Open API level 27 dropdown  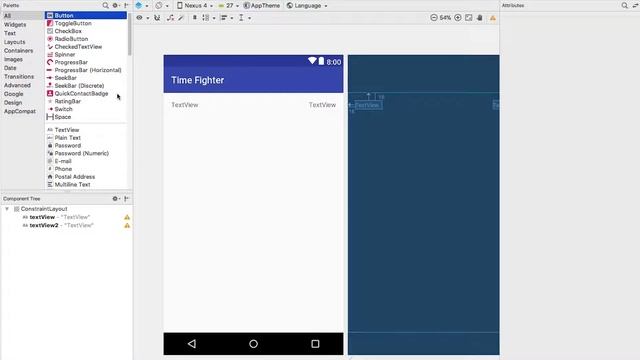click(229, 5)
